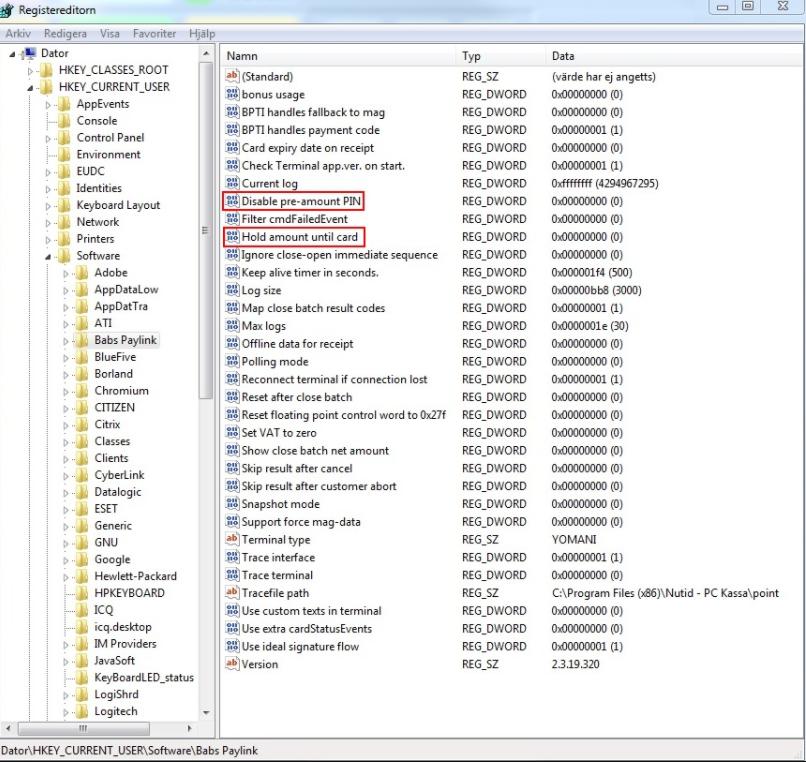Click the DWORD icon next to Hold amount until card
This screenshot has height=762, width=806.
click(x=233, y=237)
